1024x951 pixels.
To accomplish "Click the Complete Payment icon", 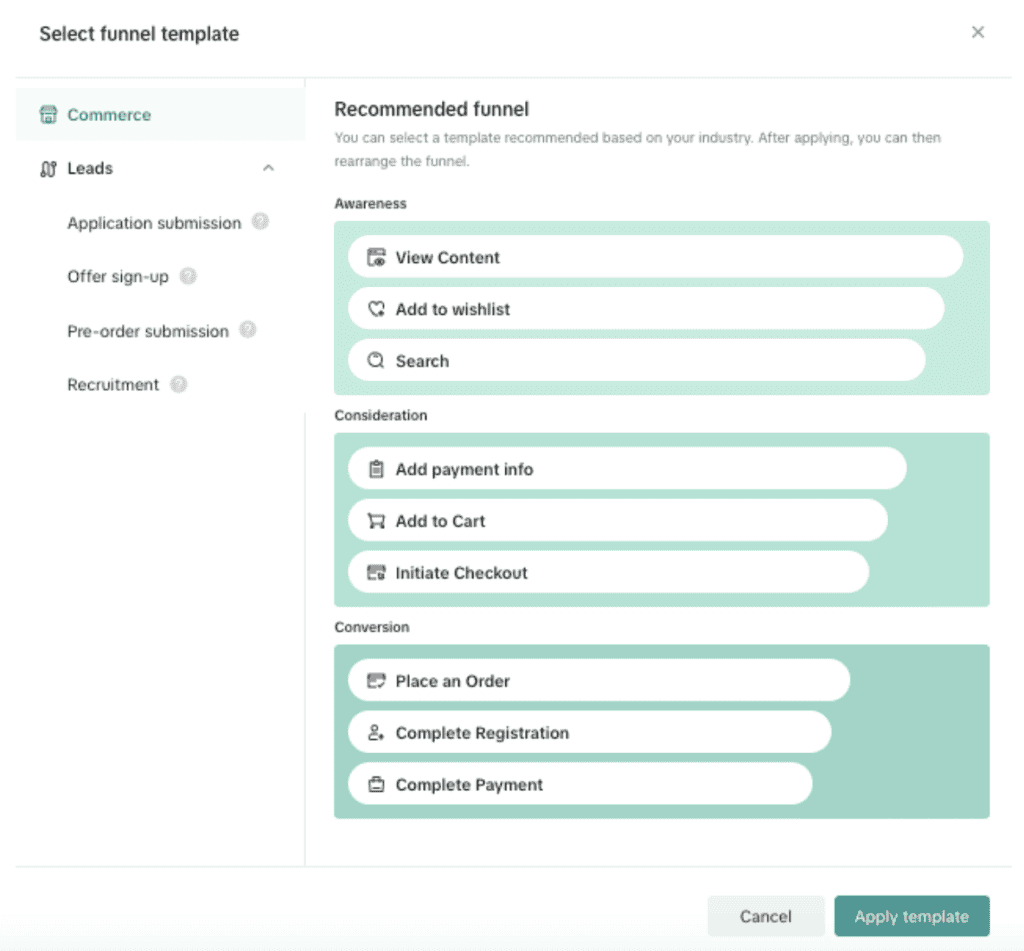I will (376, 784).
